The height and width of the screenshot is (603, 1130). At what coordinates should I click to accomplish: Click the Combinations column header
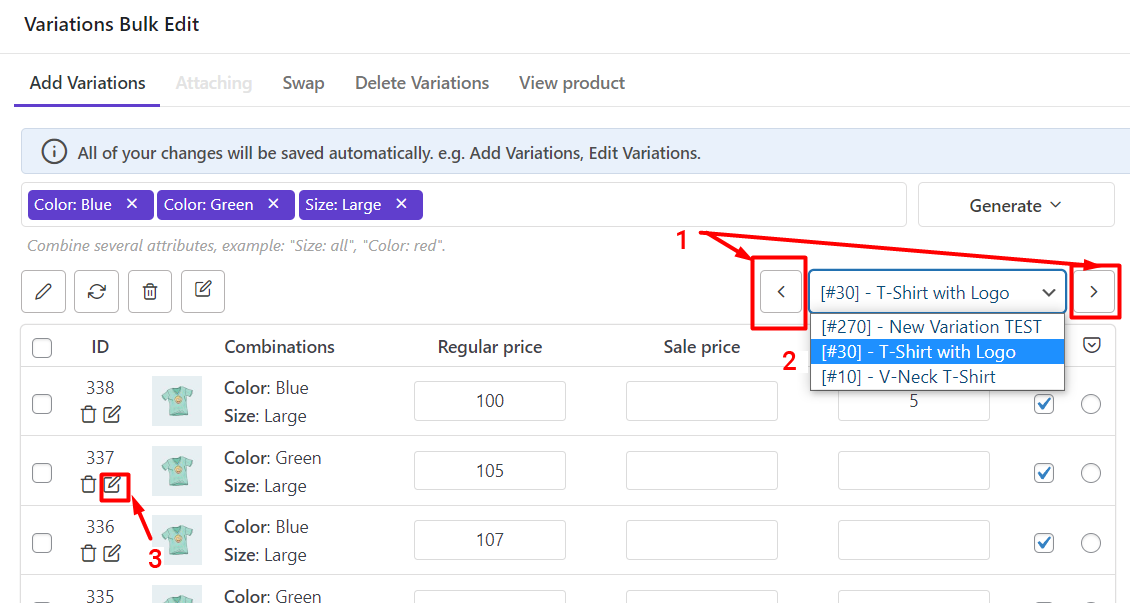pos(280,347)
